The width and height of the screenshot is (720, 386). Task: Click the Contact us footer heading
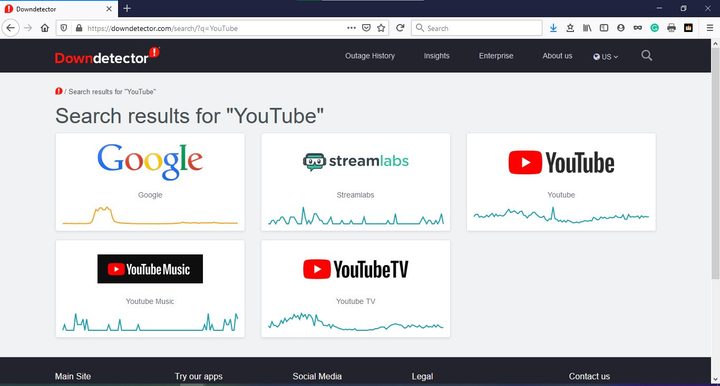[x=589, y=376]
